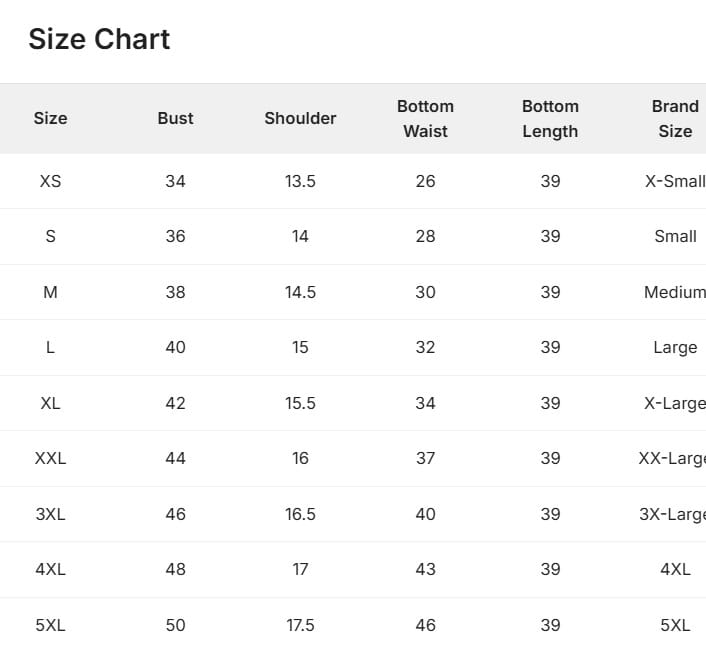The width and height of the screenshot is (706, 648).
Task: Select the bottom waist value 37 cell
Action: (x=425, y=458)
